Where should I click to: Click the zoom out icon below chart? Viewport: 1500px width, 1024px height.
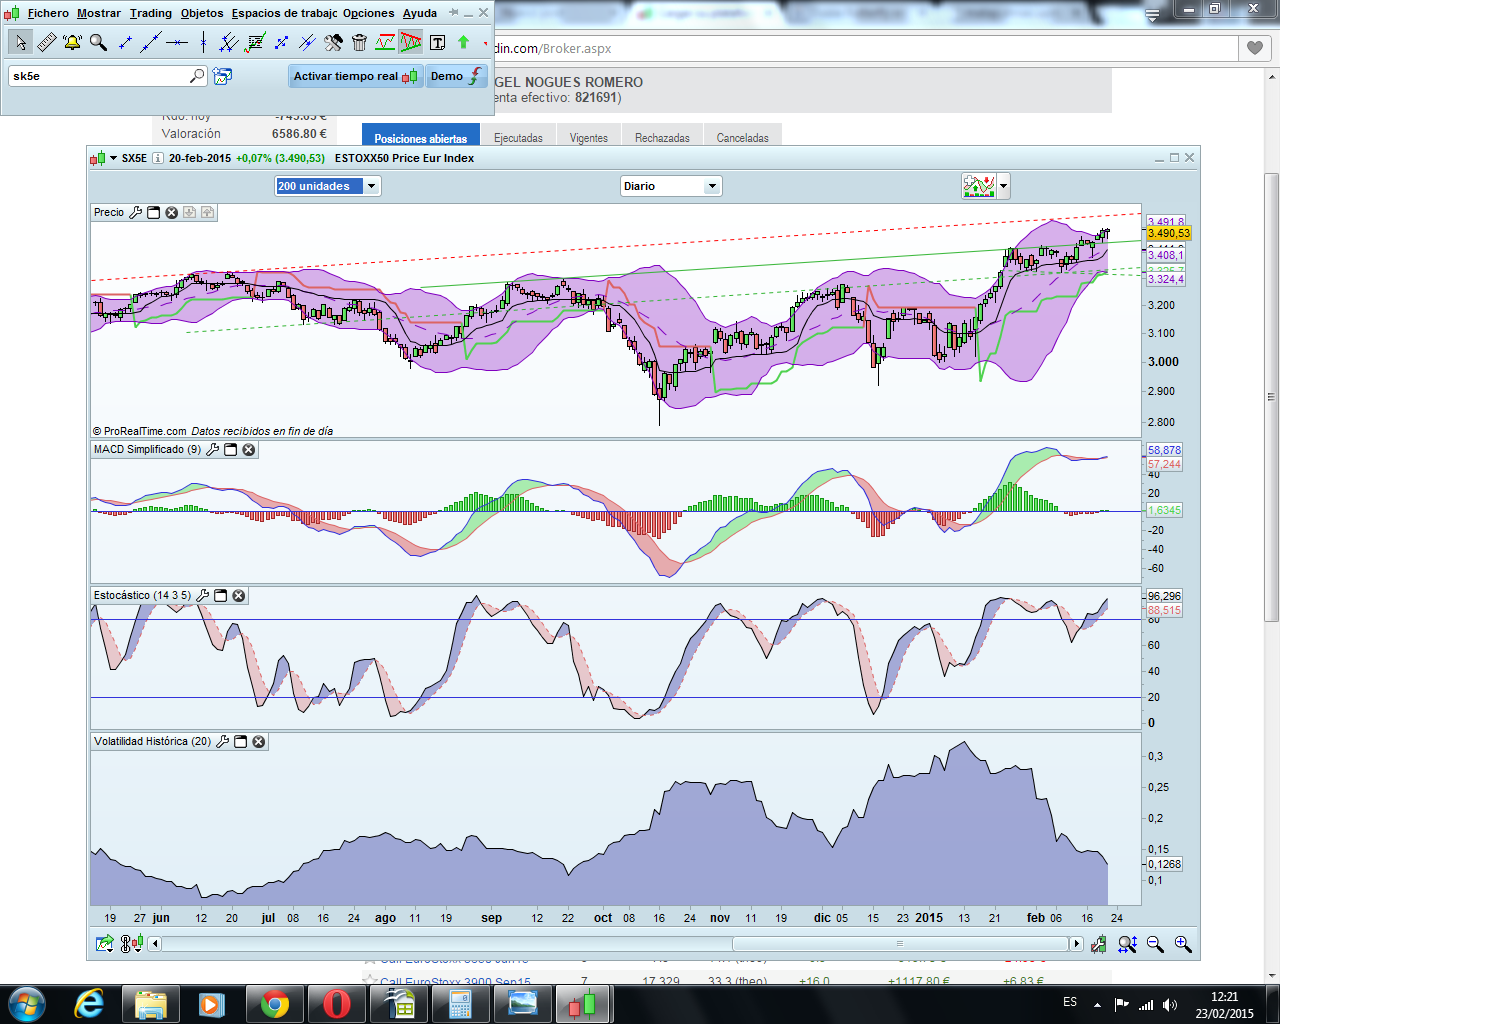(1156, 944)
